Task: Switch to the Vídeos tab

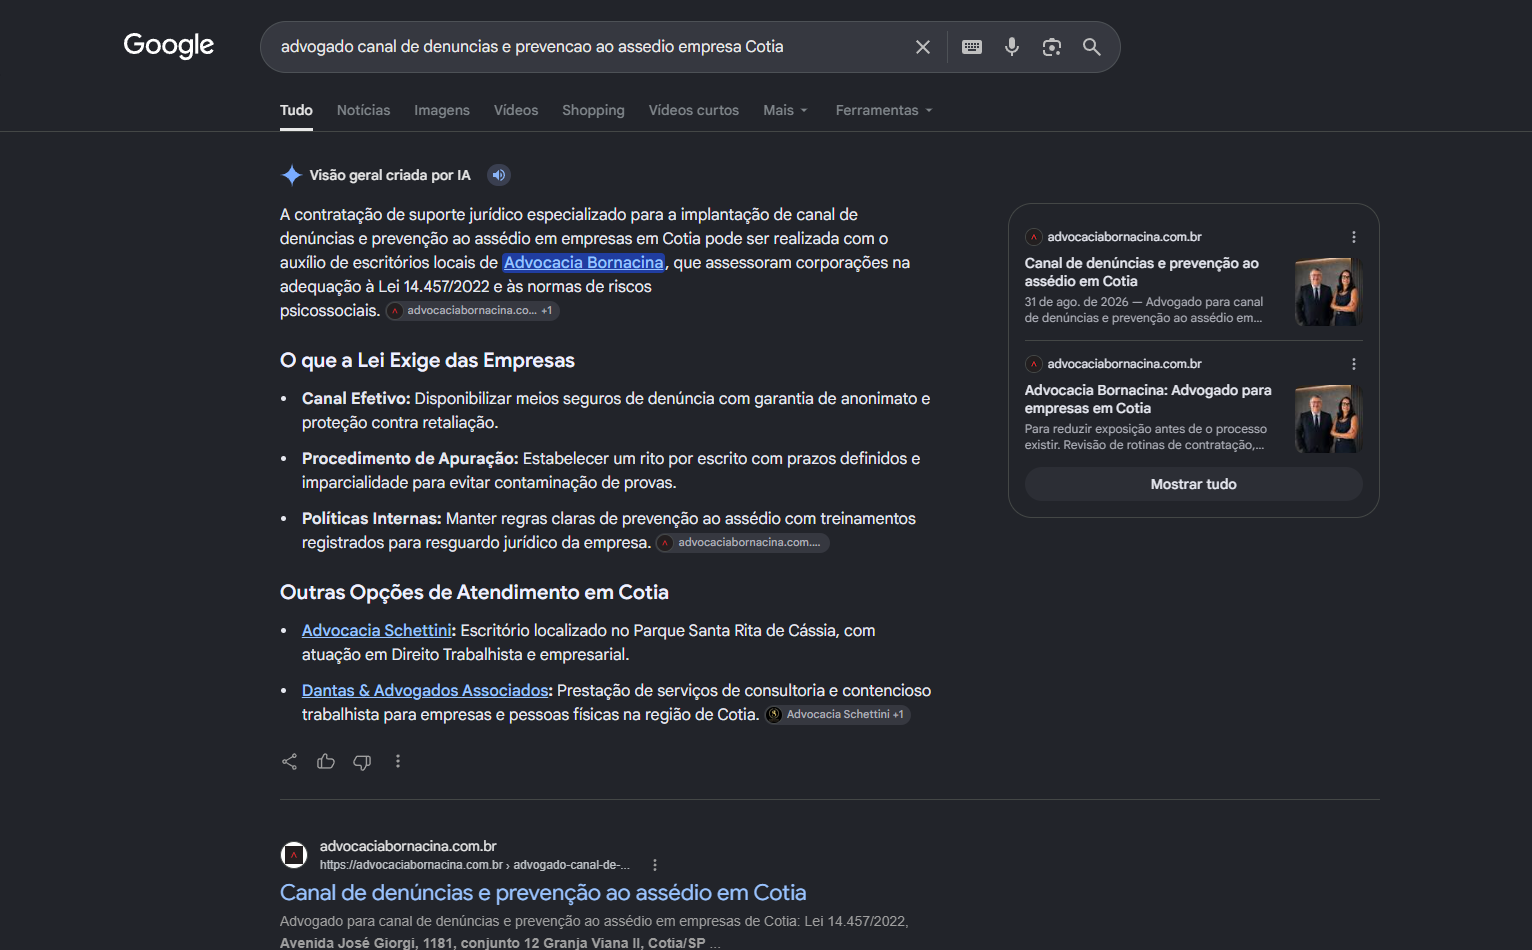Action: (516, 110)
